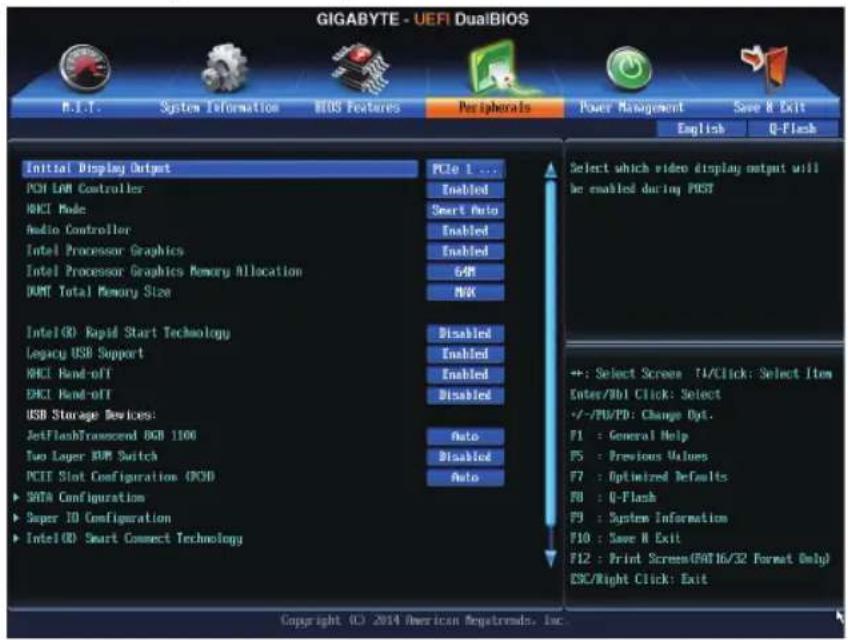Click the F7 Optimized Defaults help line
This screenshot has width=848, height=640.
coord(649,477)
